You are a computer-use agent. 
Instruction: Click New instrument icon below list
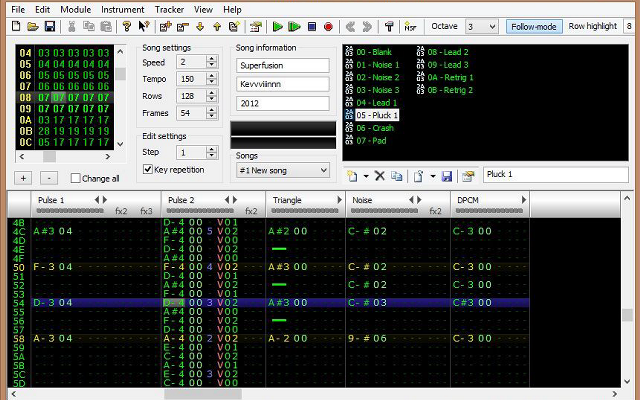click(352, 176)
